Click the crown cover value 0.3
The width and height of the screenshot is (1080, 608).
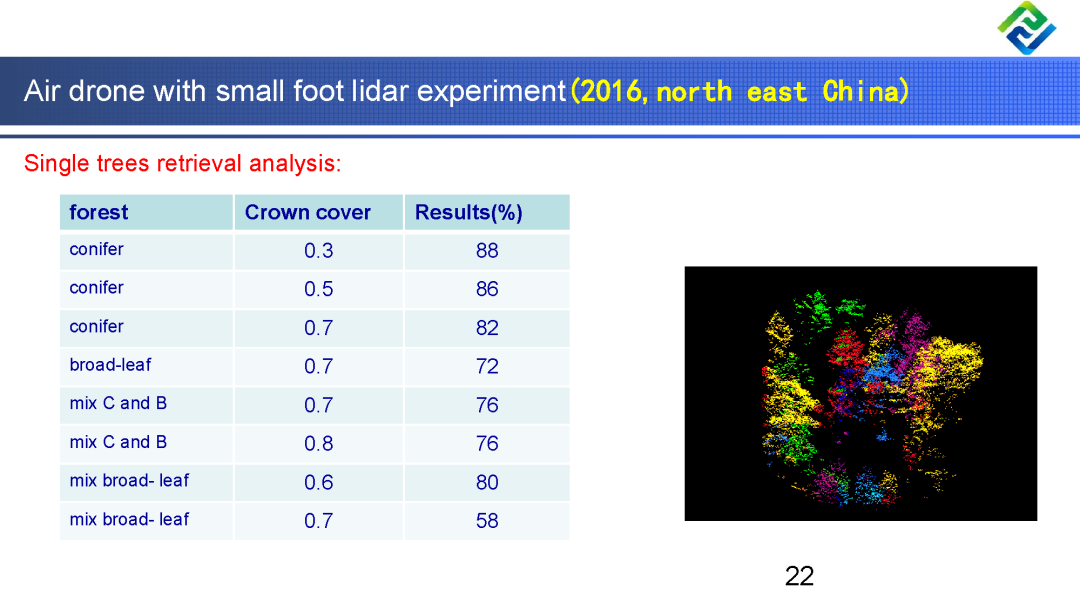coord(318,251)
